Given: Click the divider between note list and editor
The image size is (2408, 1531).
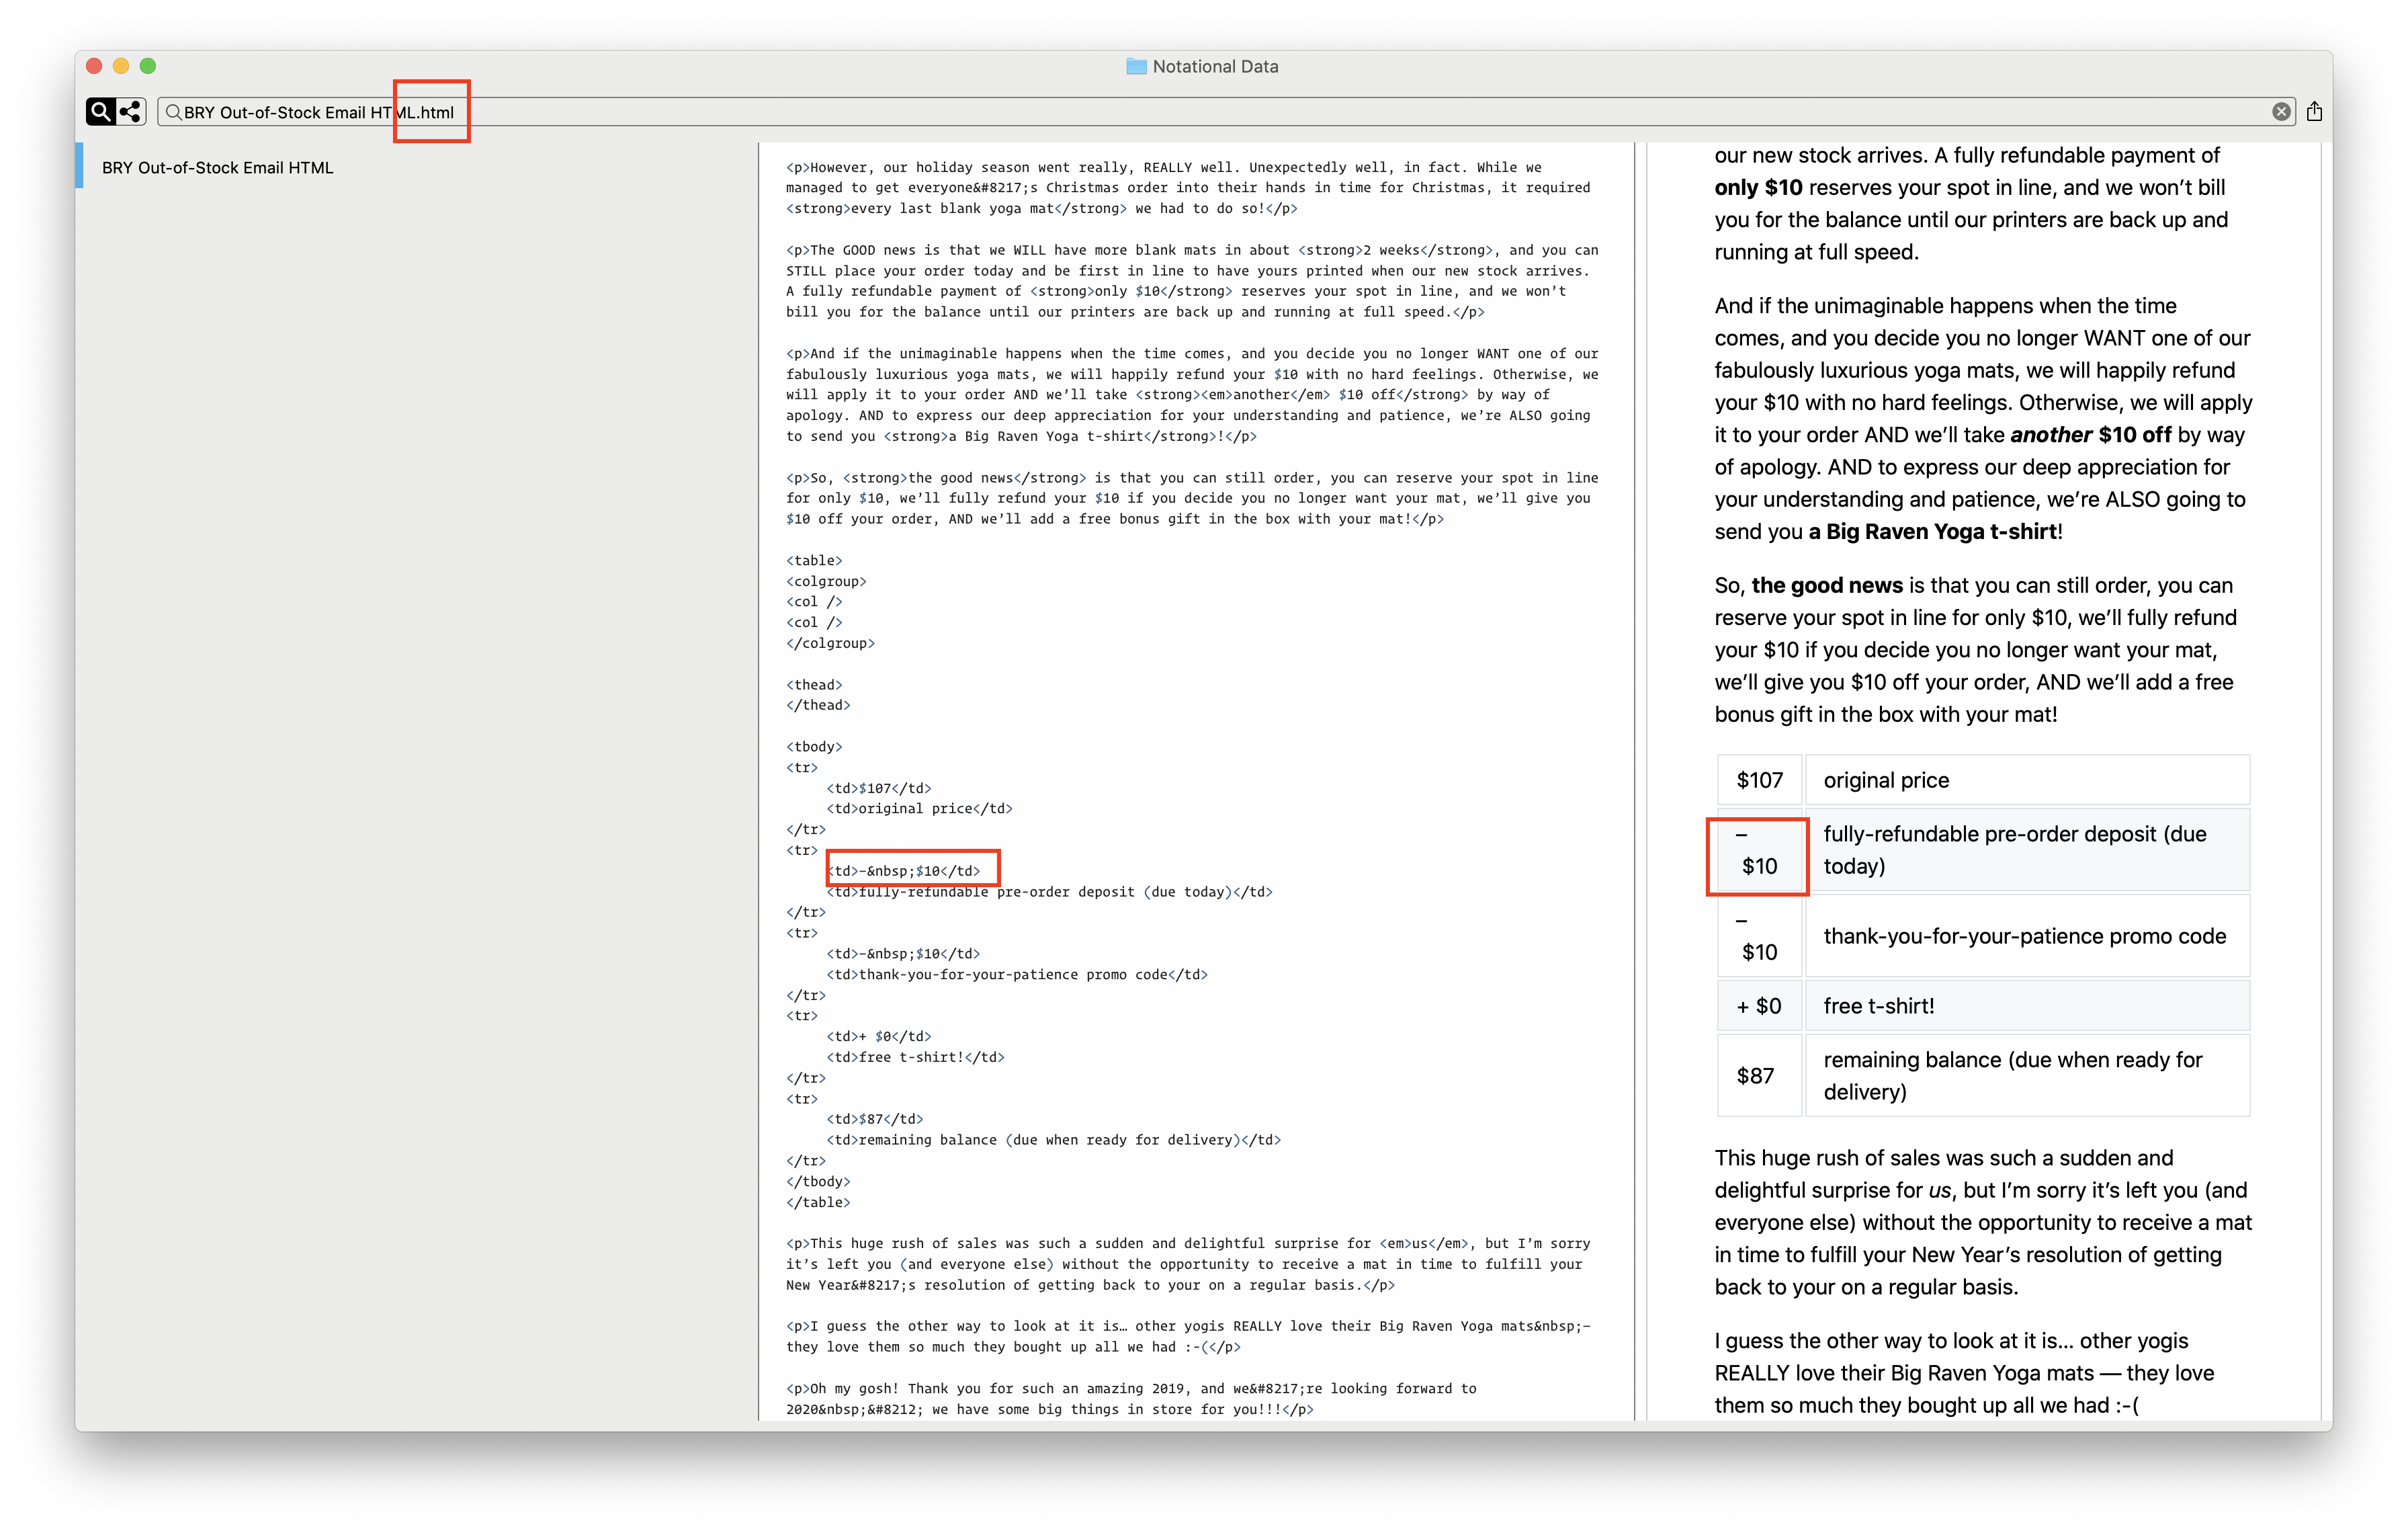Looking at the screenshot, I should [x=758, y=780].
